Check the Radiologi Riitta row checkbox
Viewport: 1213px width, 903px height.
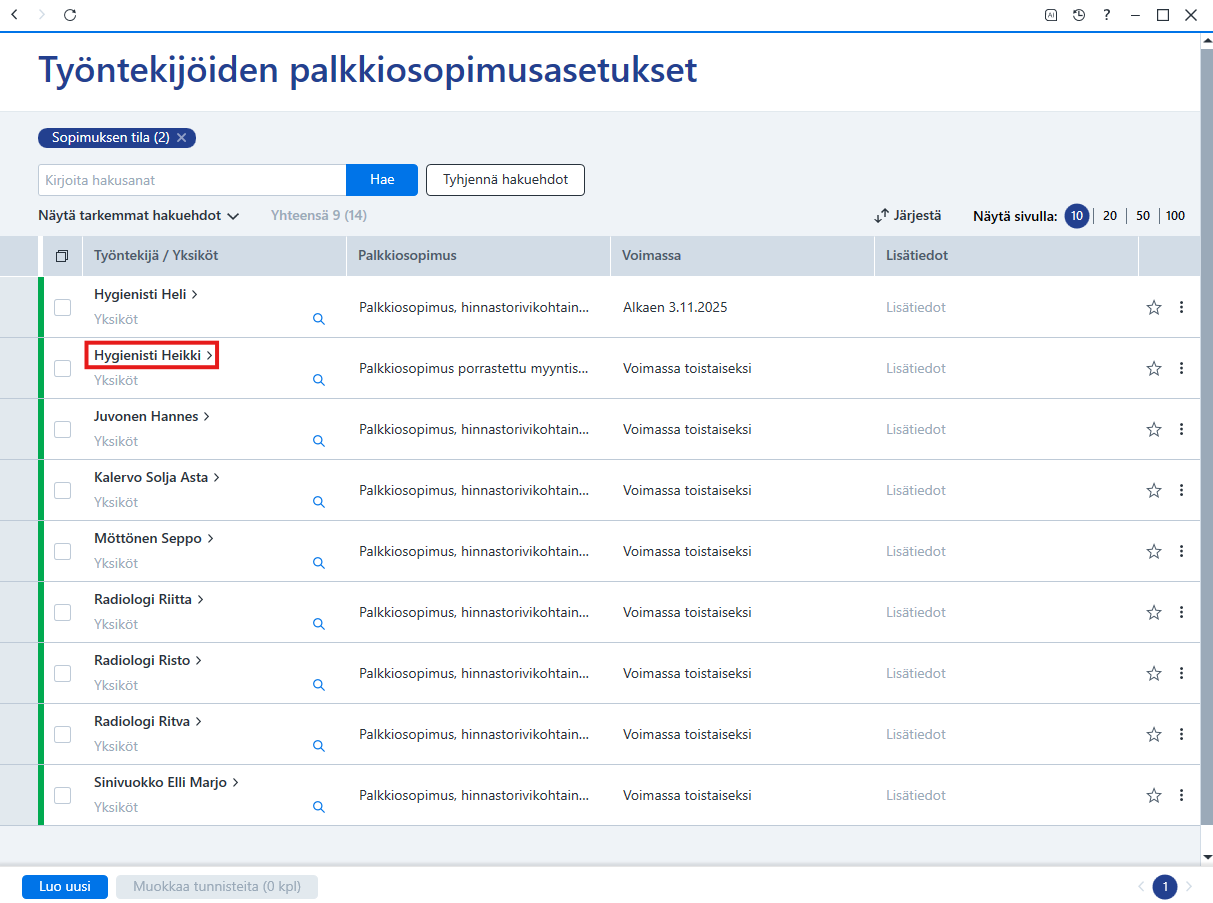(62, 612)
